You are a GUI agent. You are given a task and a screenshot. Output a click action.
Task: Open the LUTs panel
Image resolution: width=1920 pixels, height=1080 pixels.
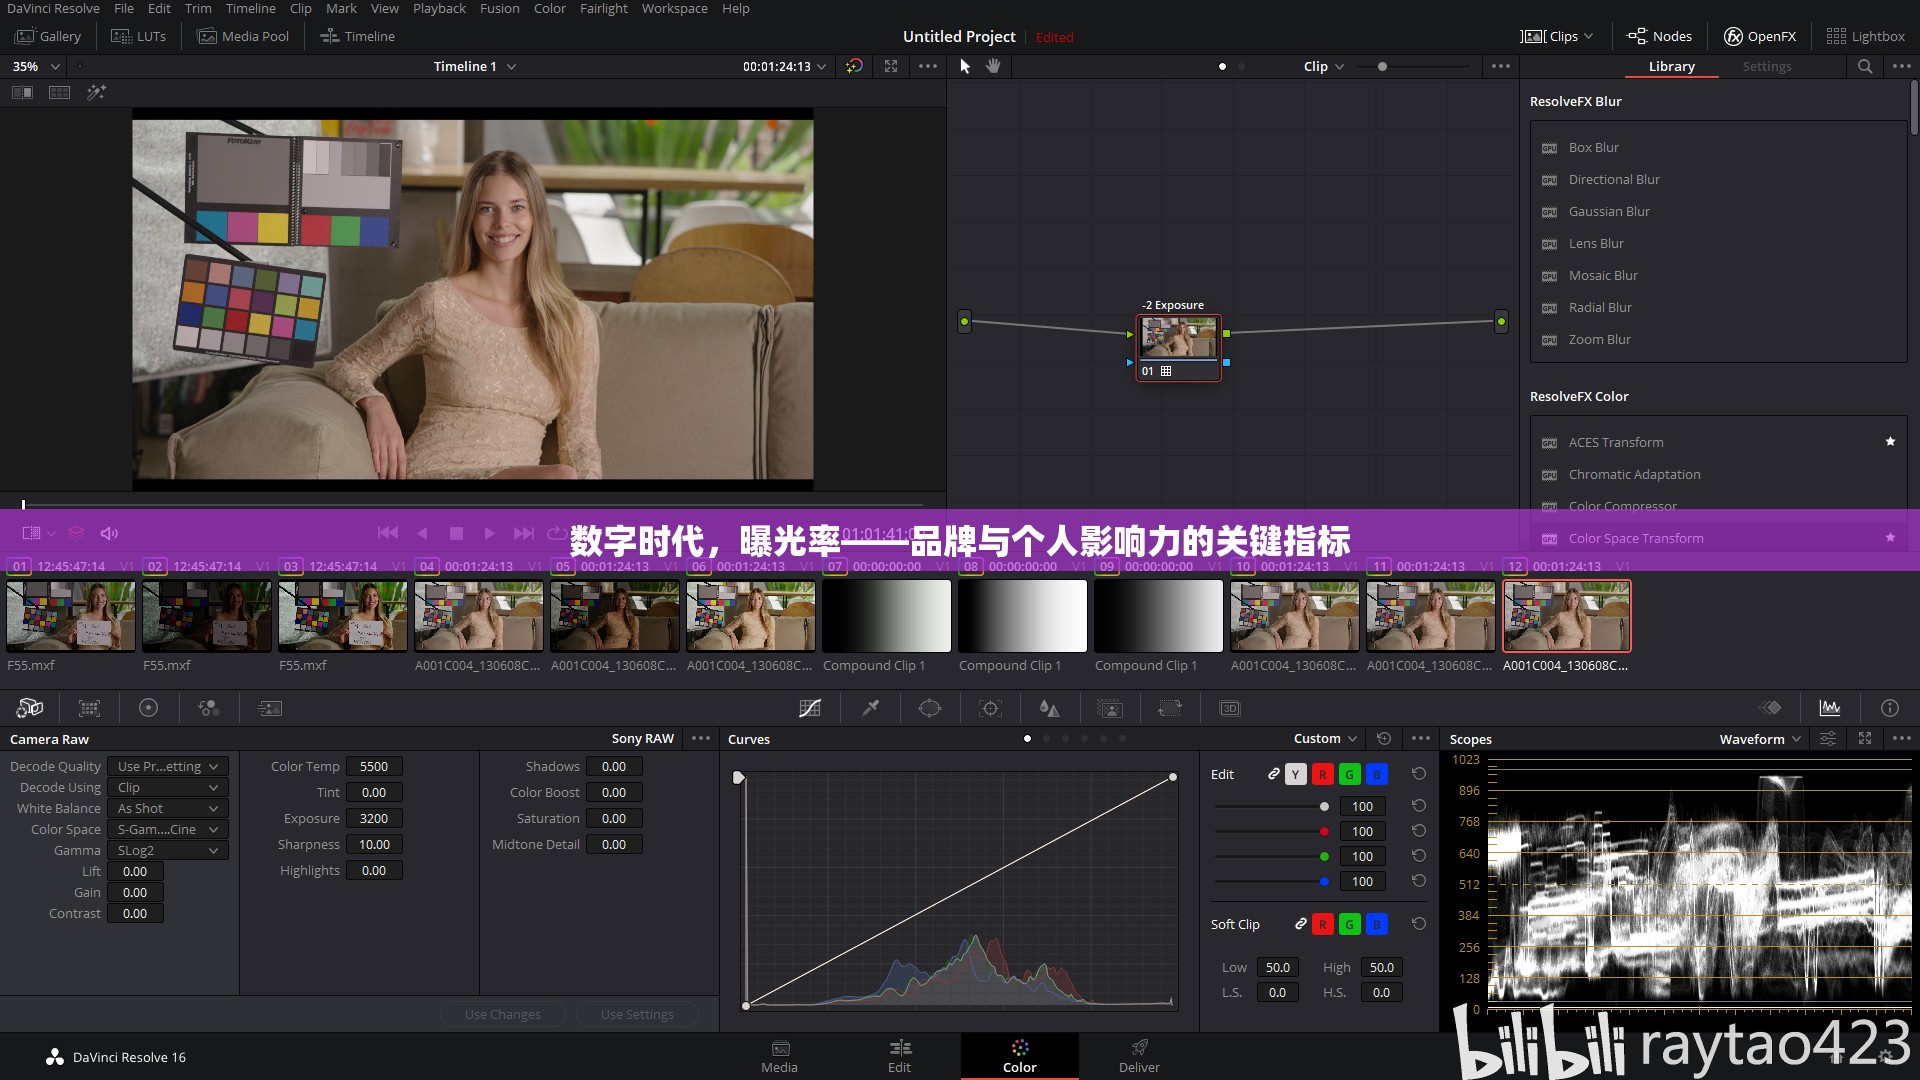click(x=139, y=36)
